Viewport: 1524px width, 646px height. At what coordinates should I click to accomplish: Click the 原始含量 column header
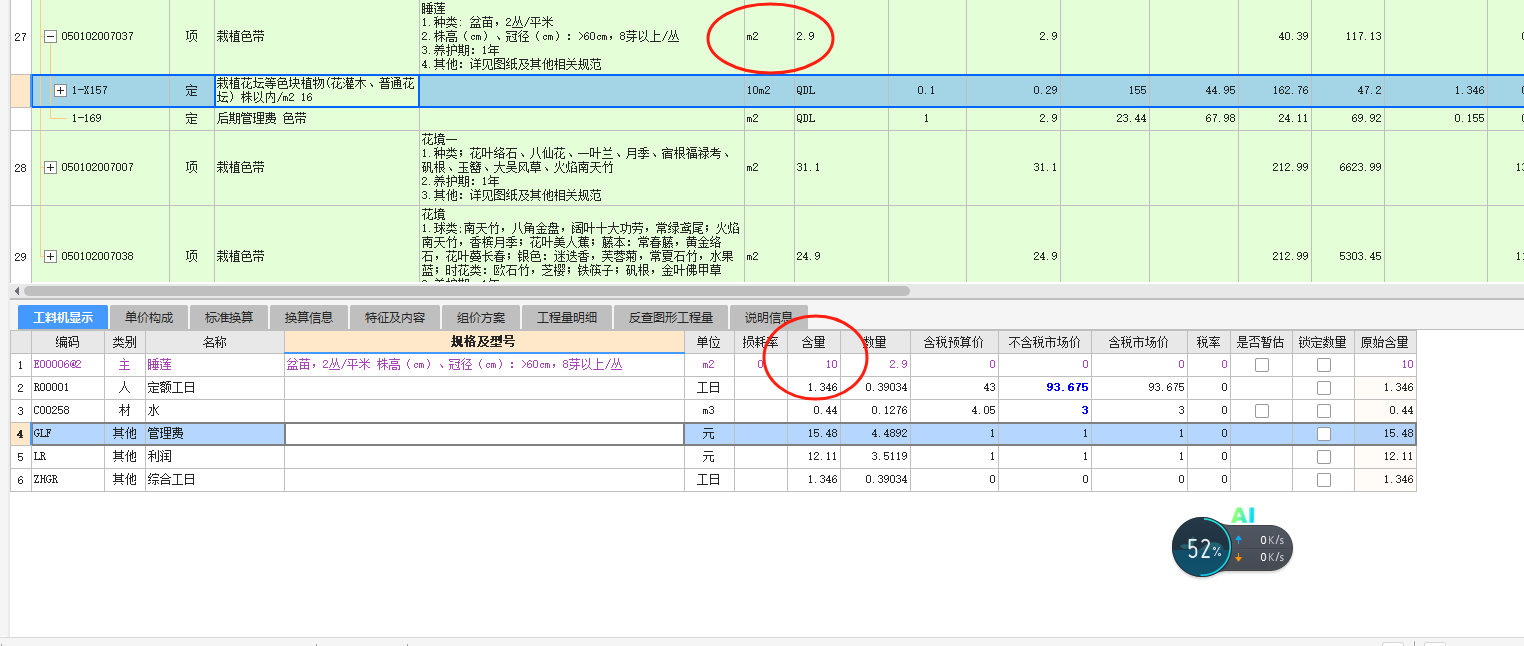[1385, 342]
